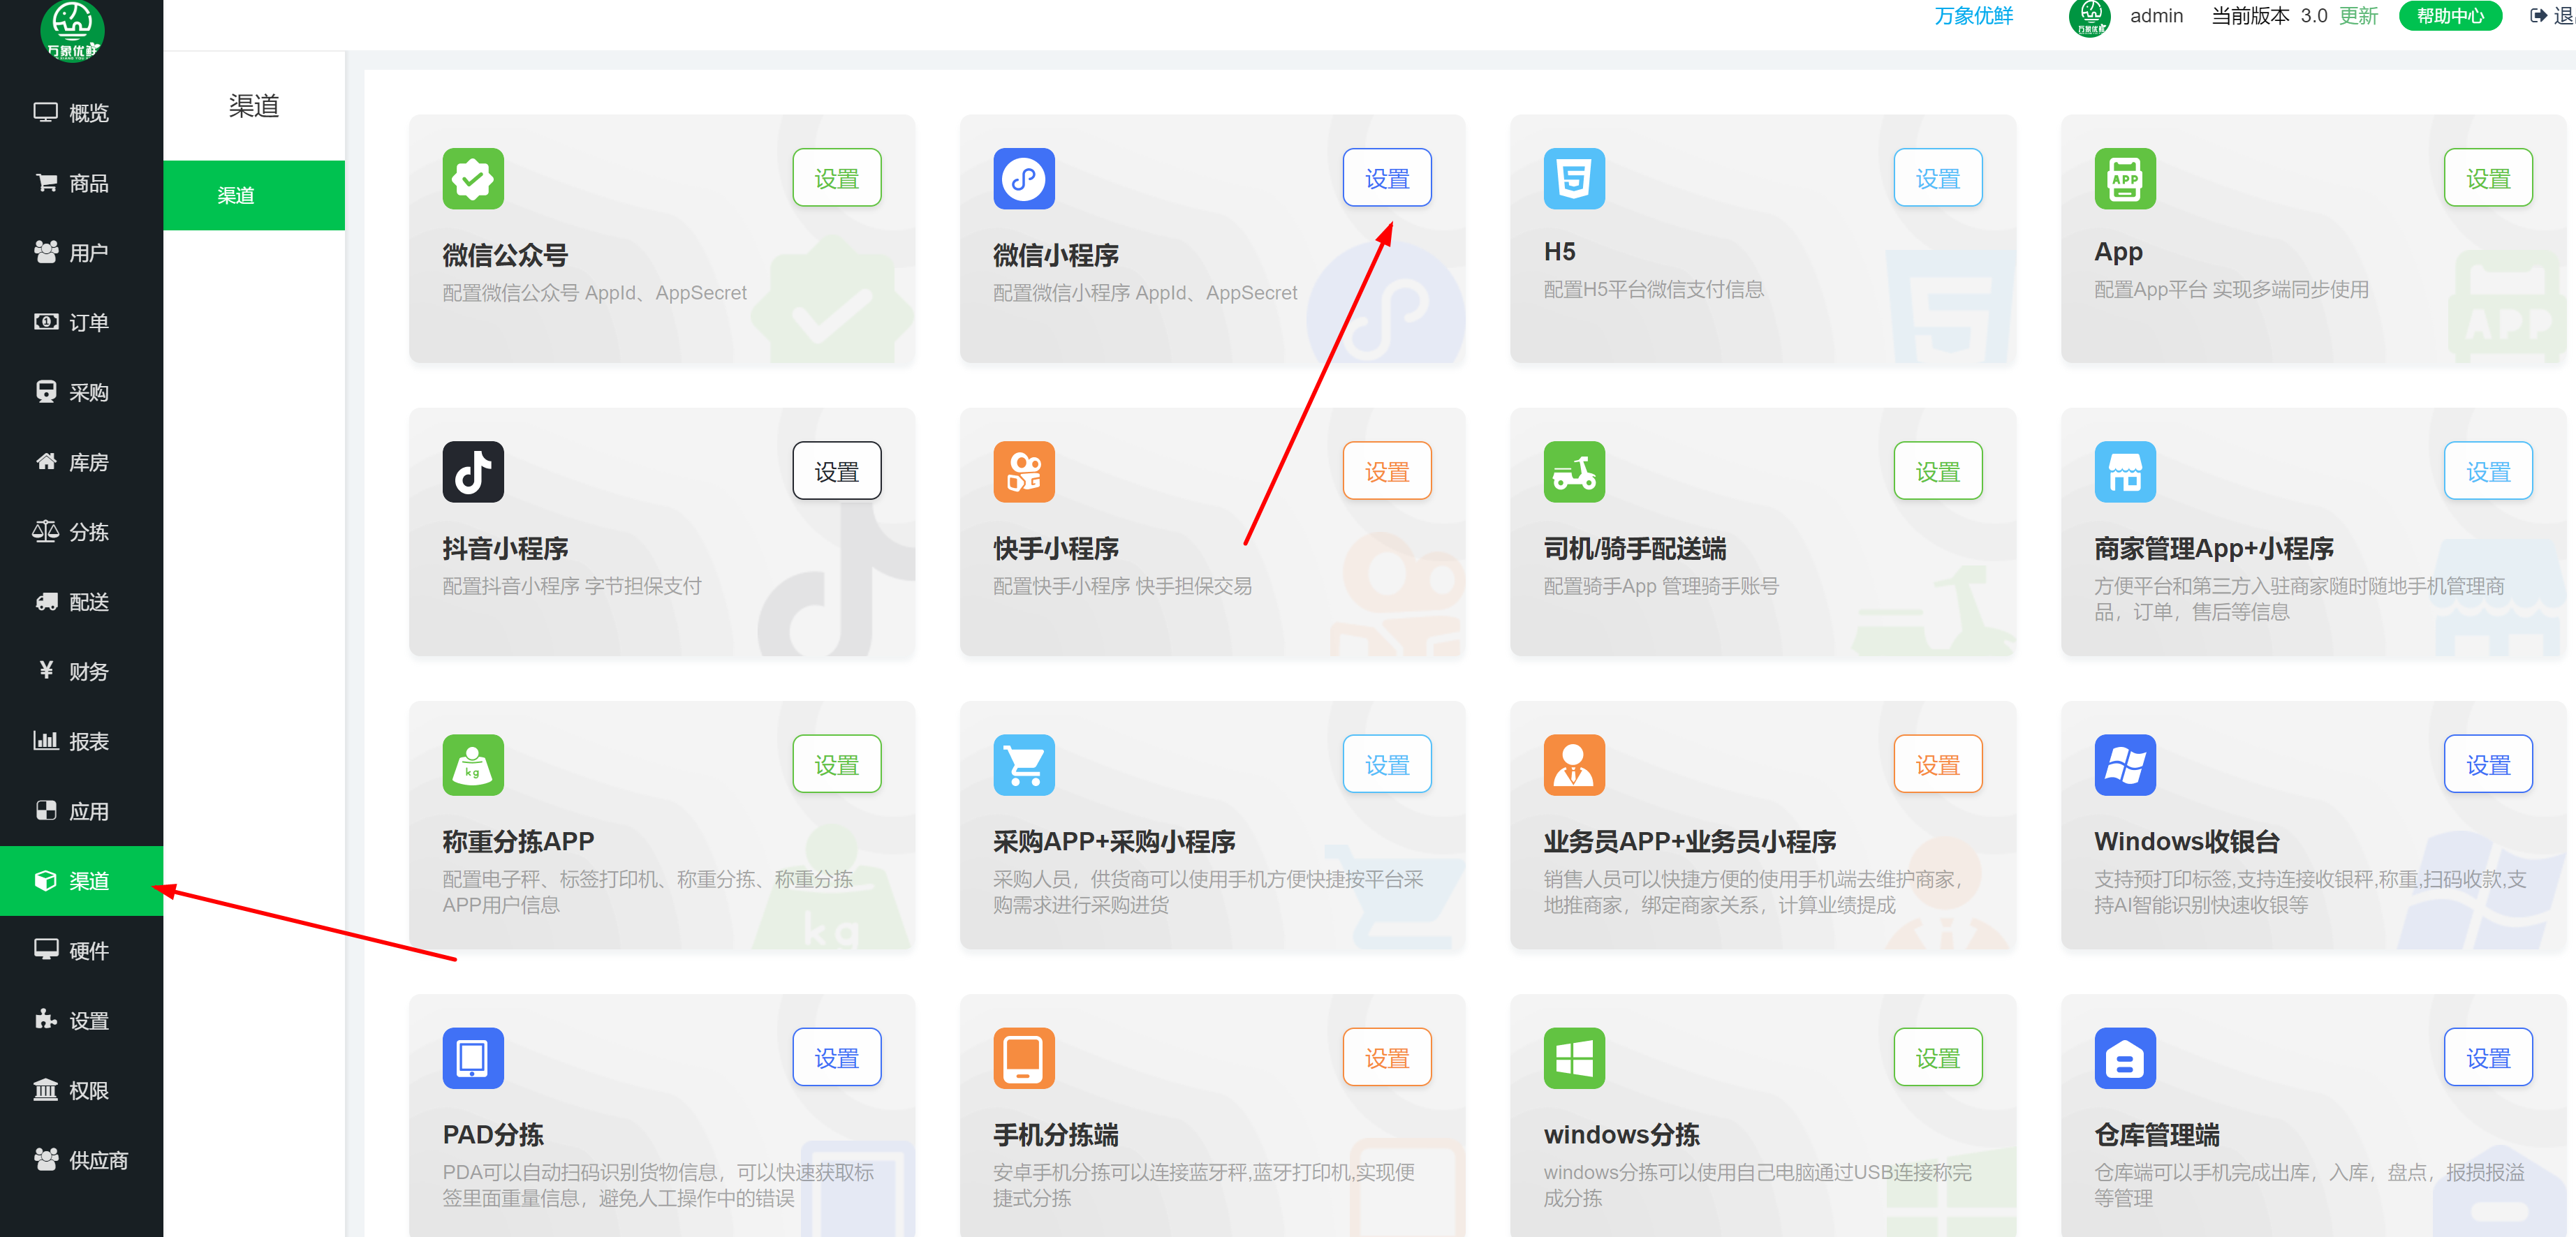Click 设置 for 微信公众号
Viewport: 2576px width, 1237px height.
tap(836, 178)
